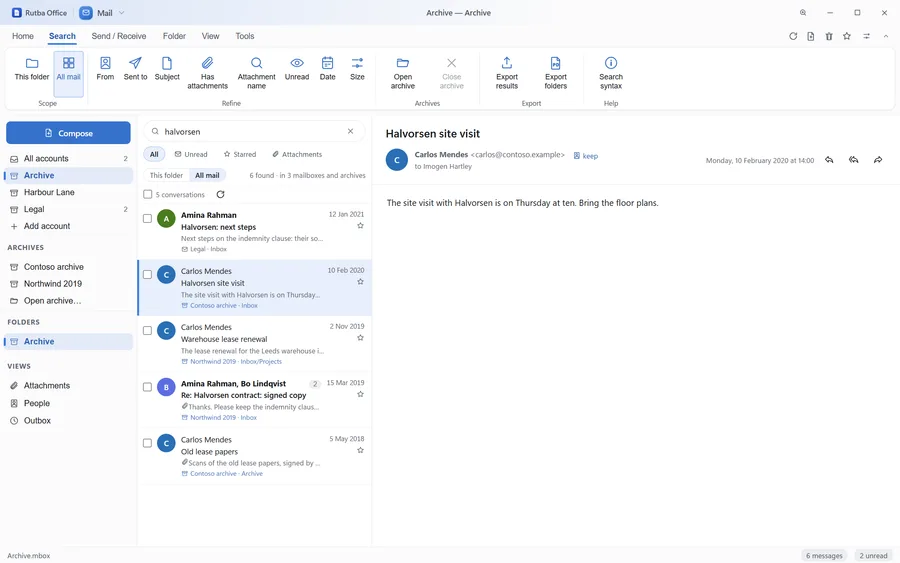Reply to the Halvorsen site visit email
Image resolution: width=900 pixels, height=563 pixels.
(829, 160)
